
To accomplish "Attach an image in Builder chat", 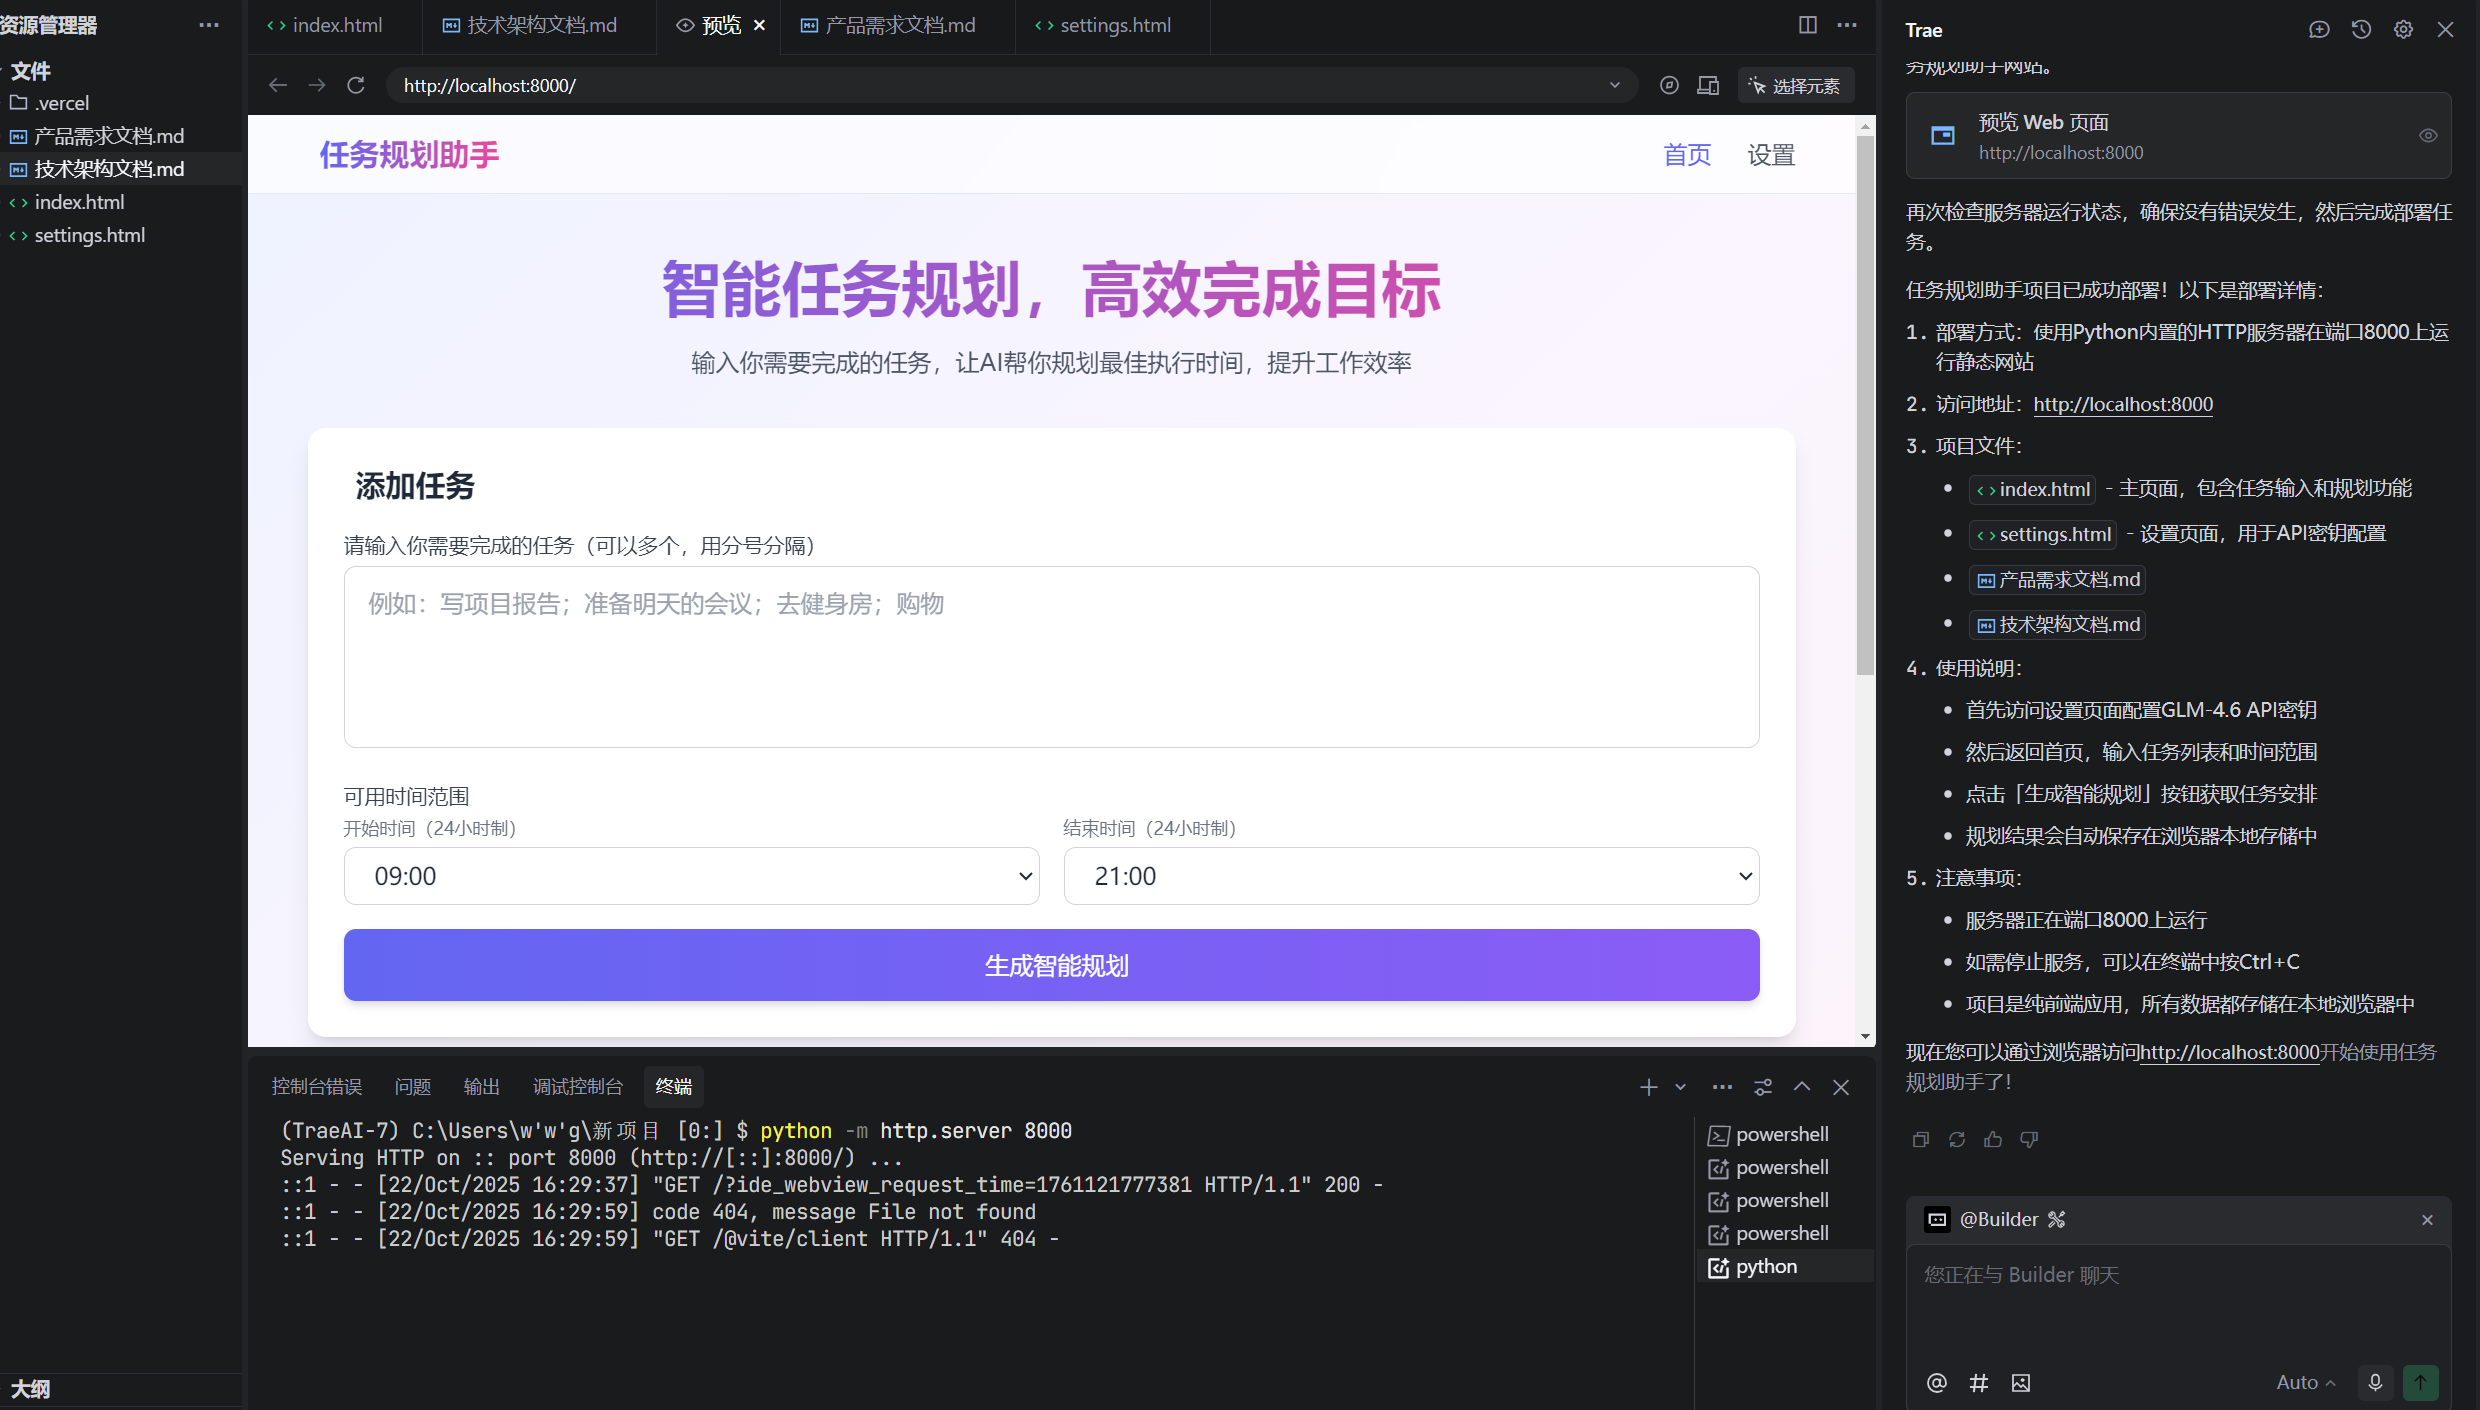I will pos(2021,1382).
